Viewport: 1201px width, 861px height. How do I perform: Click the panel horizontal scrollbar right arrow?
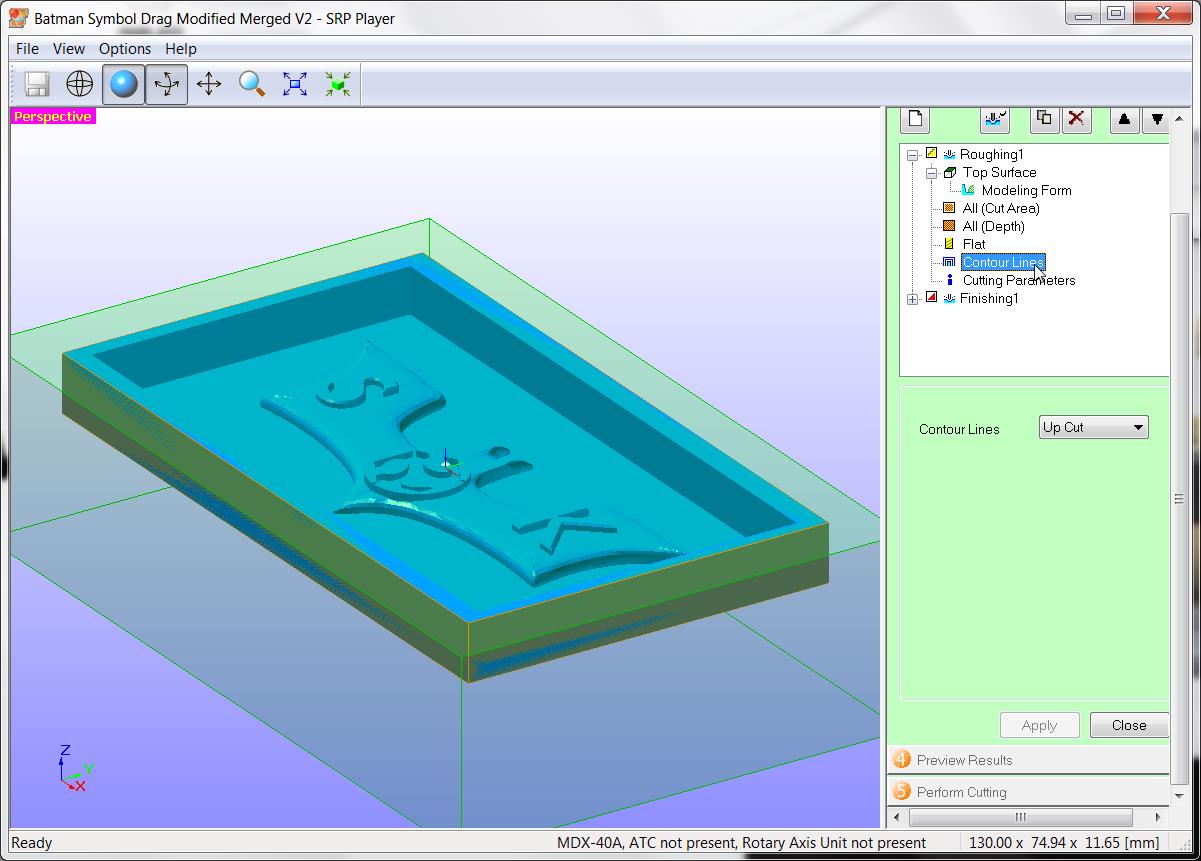click(x=1159, y=817)
